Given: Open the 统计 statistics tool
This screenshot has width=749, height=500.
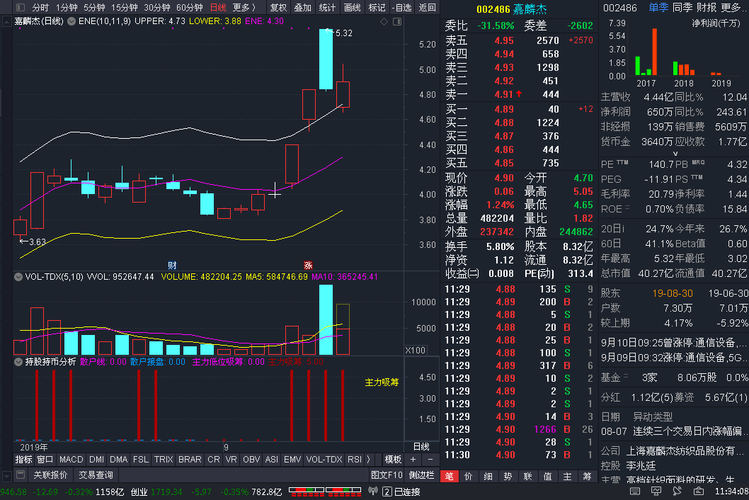Looking at the screenshot, I should [327, 7].
